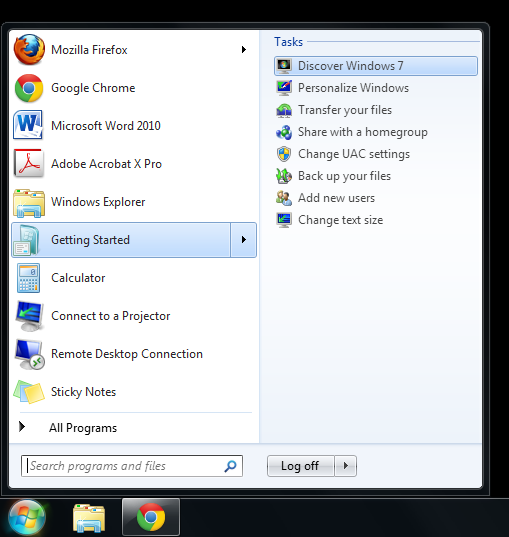The image size is (509, 537).
Task: Choose the Discover Windows 7 task text
Action: tap(351, 66)
